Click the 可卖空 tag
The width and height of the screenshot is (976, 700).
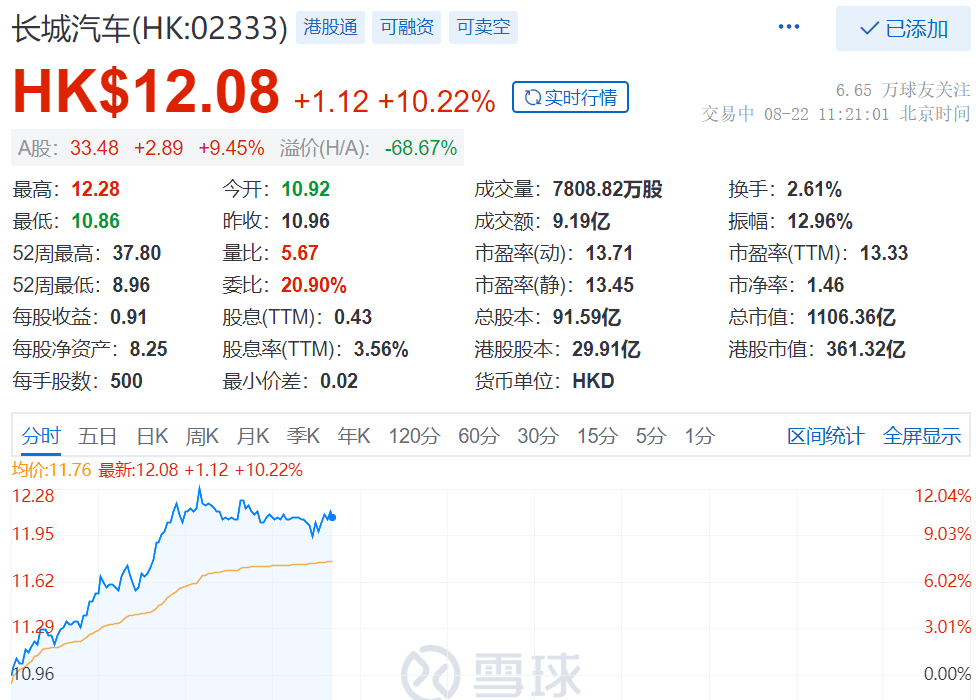(483, 27)
